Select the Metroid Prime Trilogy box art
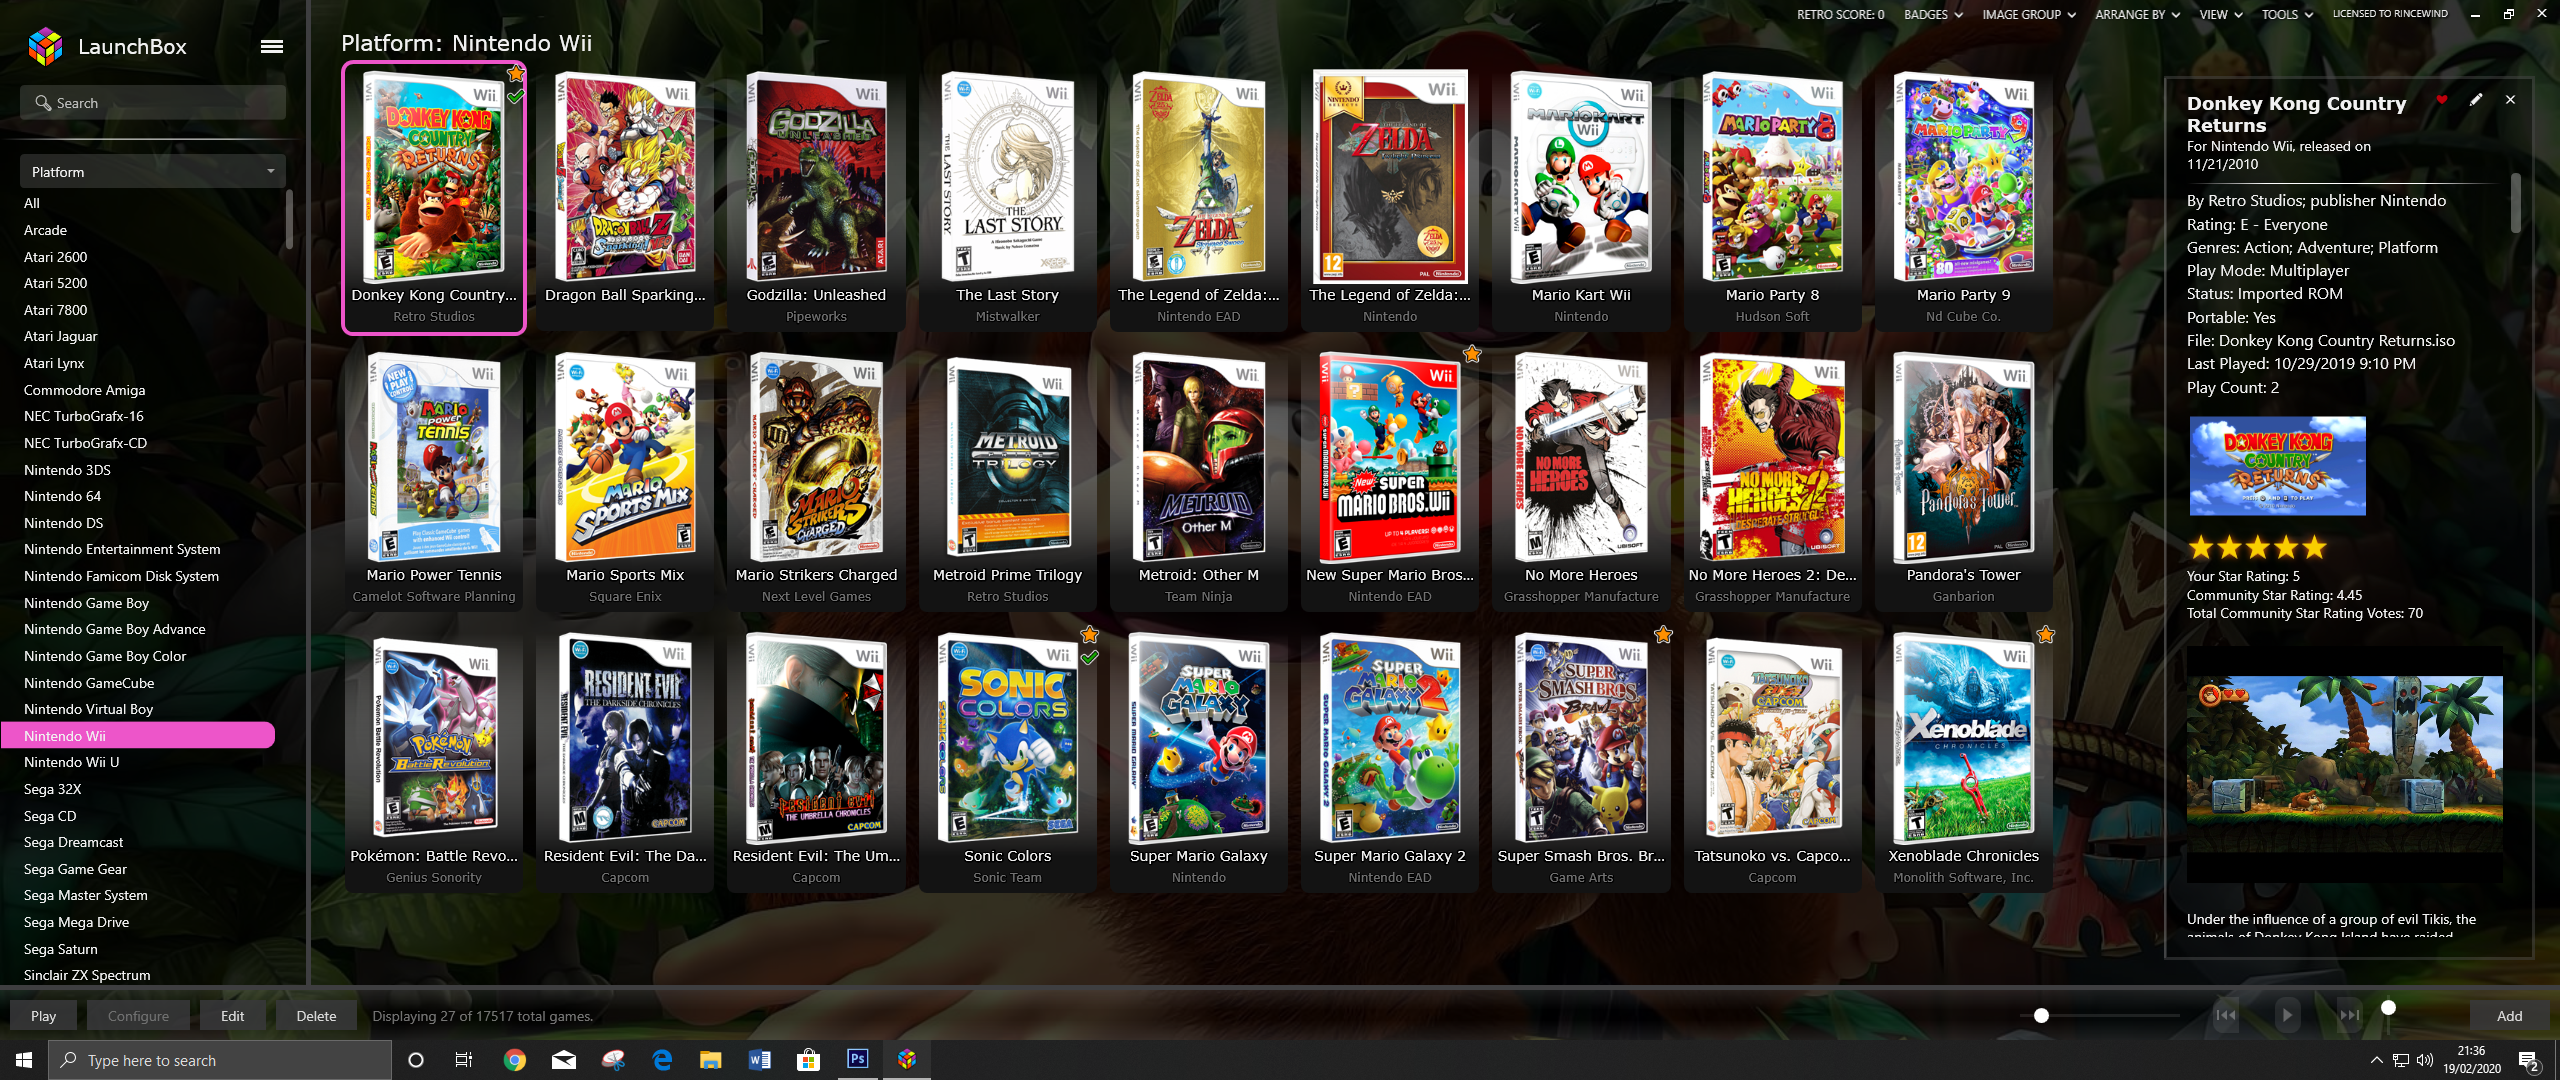This screenshot has width=2560, height=1080. [1007, 458]
